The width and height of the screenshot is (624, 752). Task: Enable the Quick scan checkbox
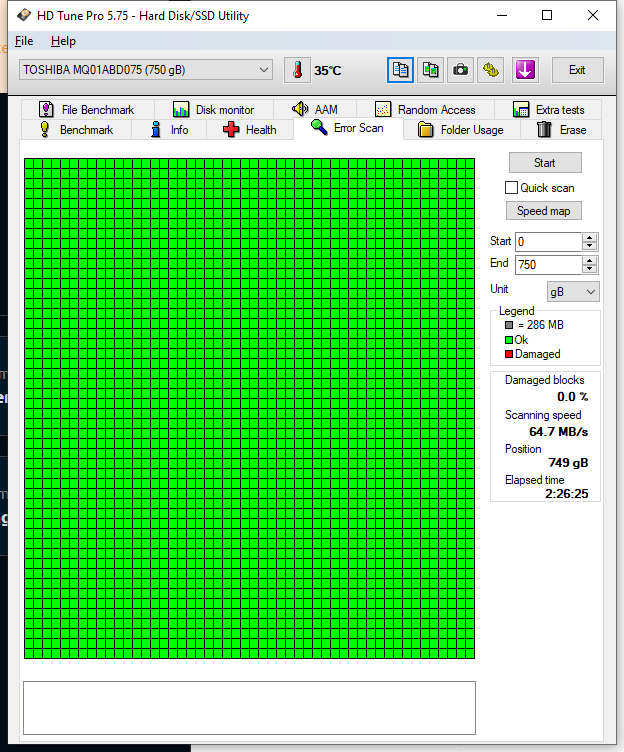(x=511, y=188)
